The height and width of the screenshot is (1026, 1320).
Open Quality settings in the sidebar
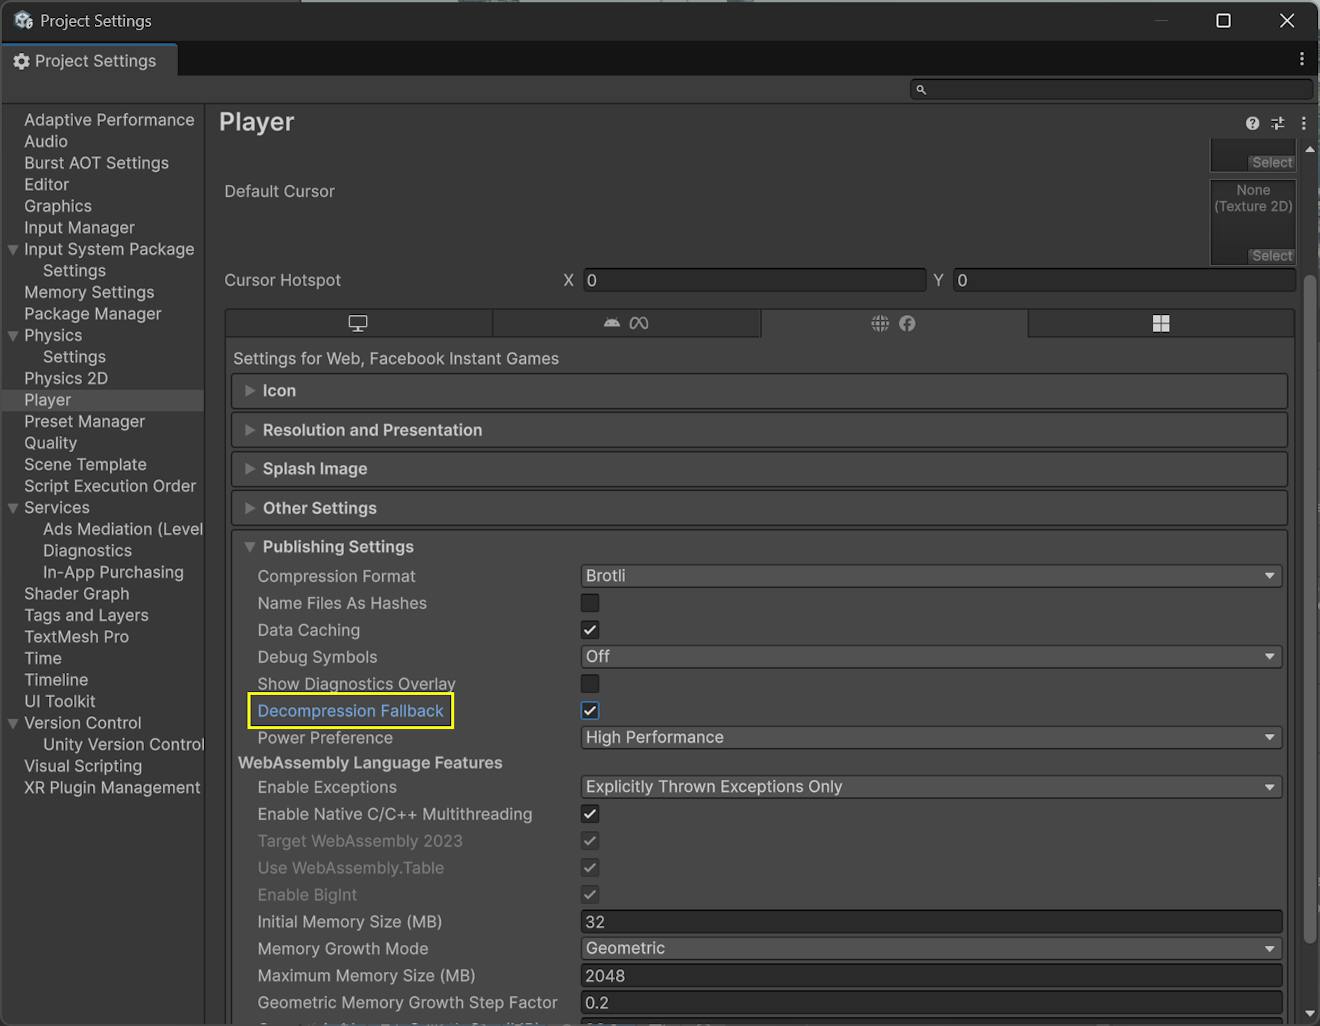[50, 443]
